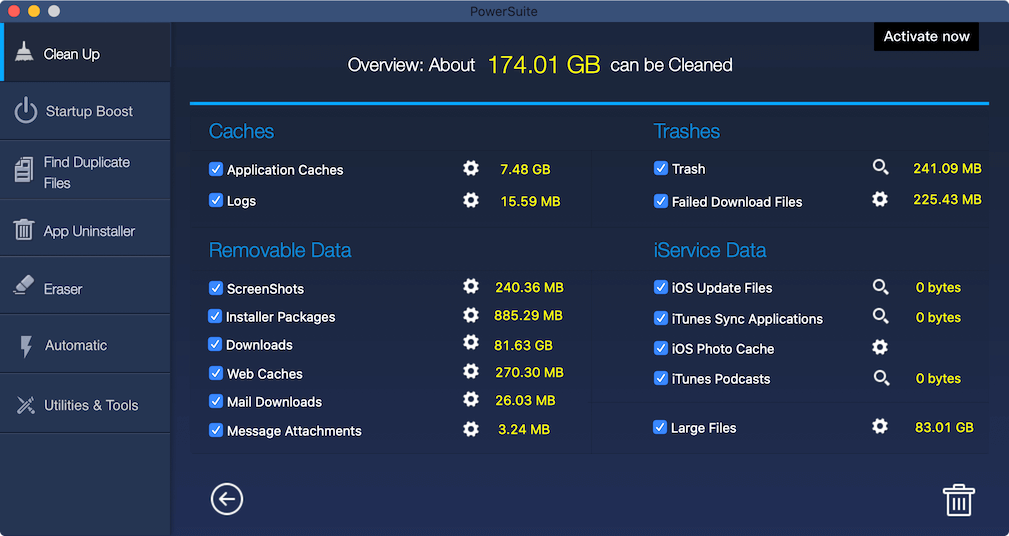This screenshot has height=536, width=1009.
Task: Click gear icon beside Large Files
Action: click(x=880, y=426)
